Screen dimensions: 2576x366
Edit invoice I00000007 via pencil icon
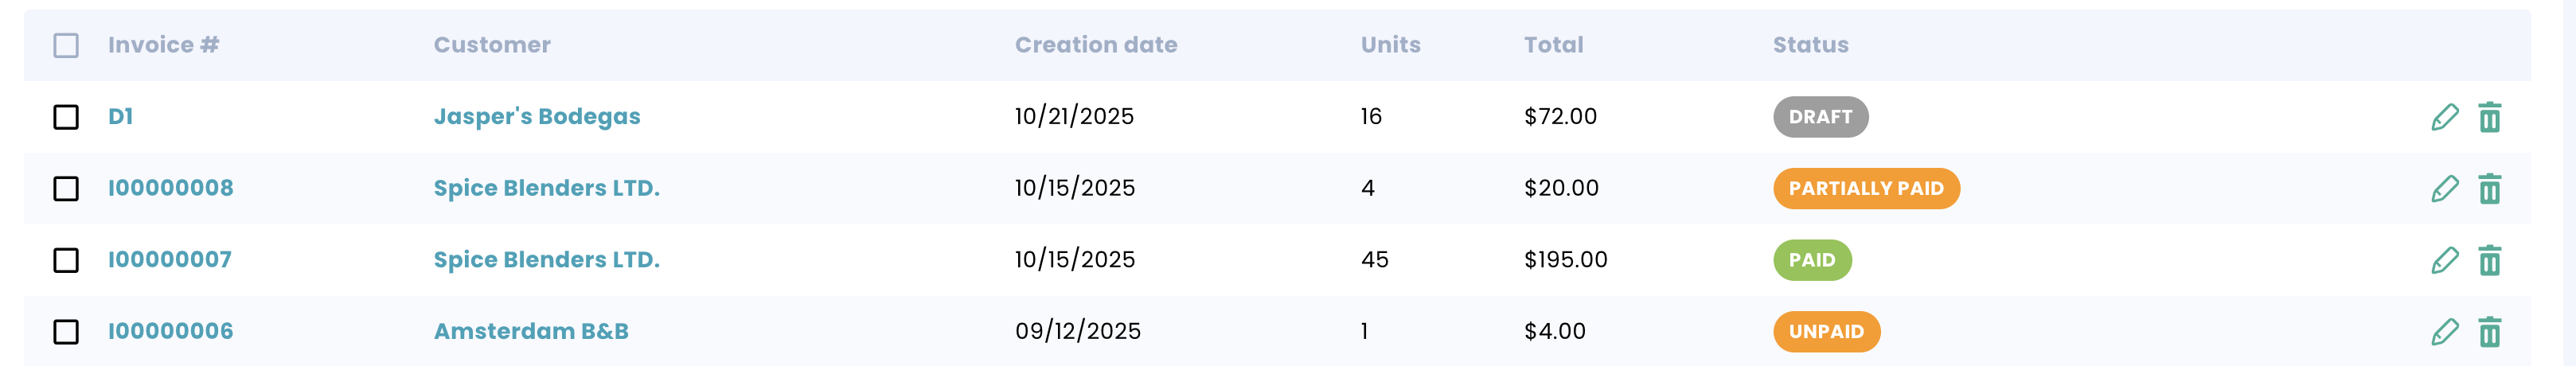(2444, 260)
